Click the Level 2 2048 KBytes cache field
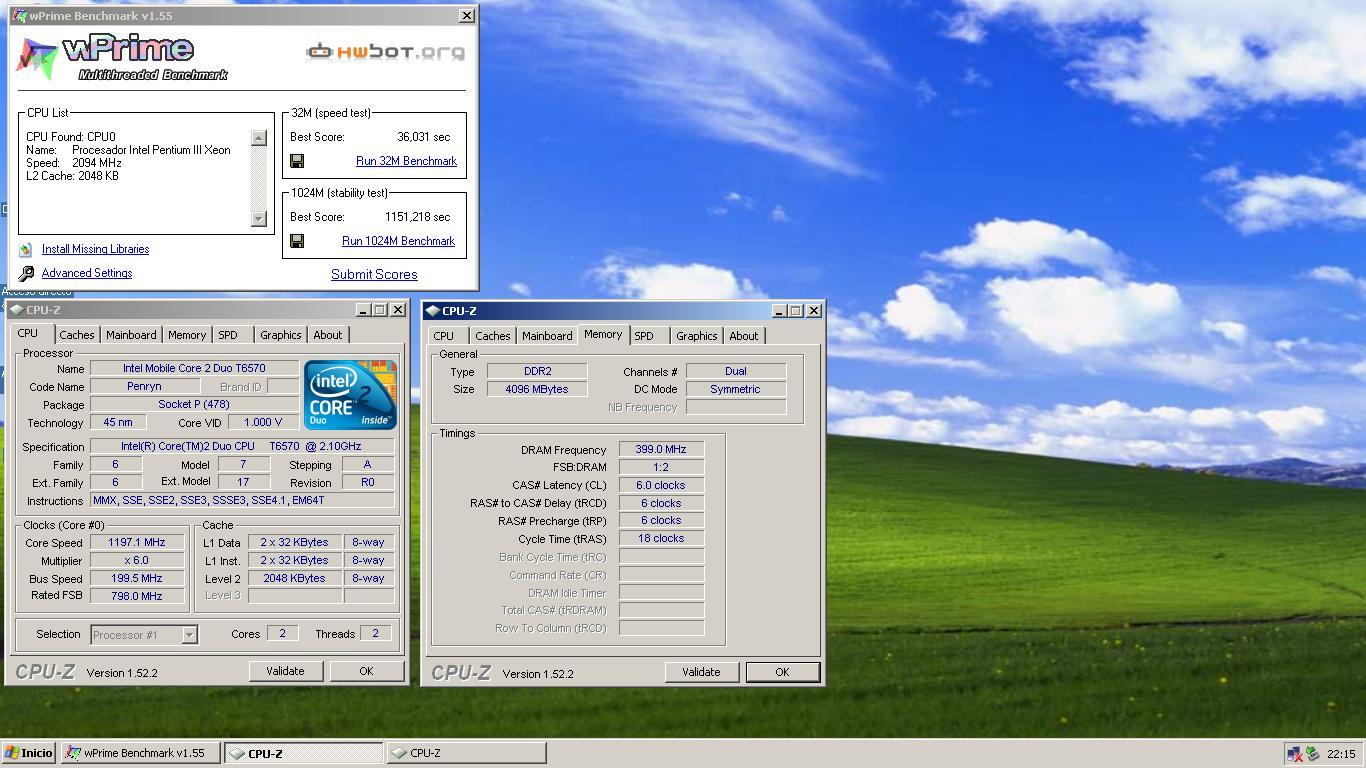Viewport: 1366px width, 768px height. click(294, 578)
